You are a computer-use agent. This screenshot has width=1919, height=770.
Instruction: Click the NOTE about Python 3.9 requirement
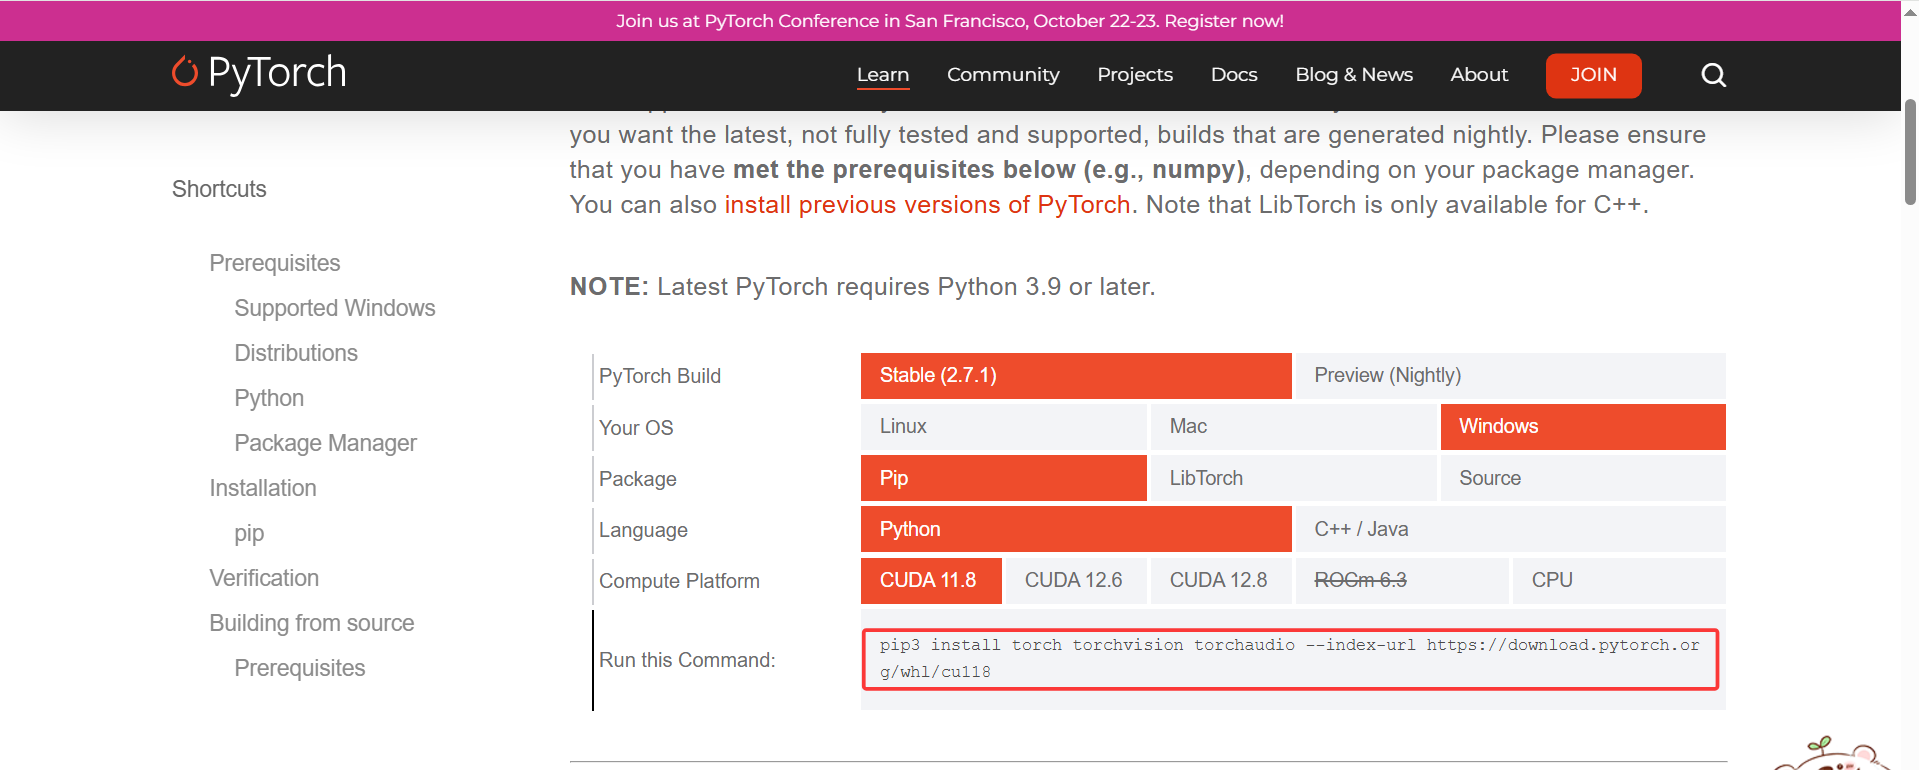(x=863, y=287)
